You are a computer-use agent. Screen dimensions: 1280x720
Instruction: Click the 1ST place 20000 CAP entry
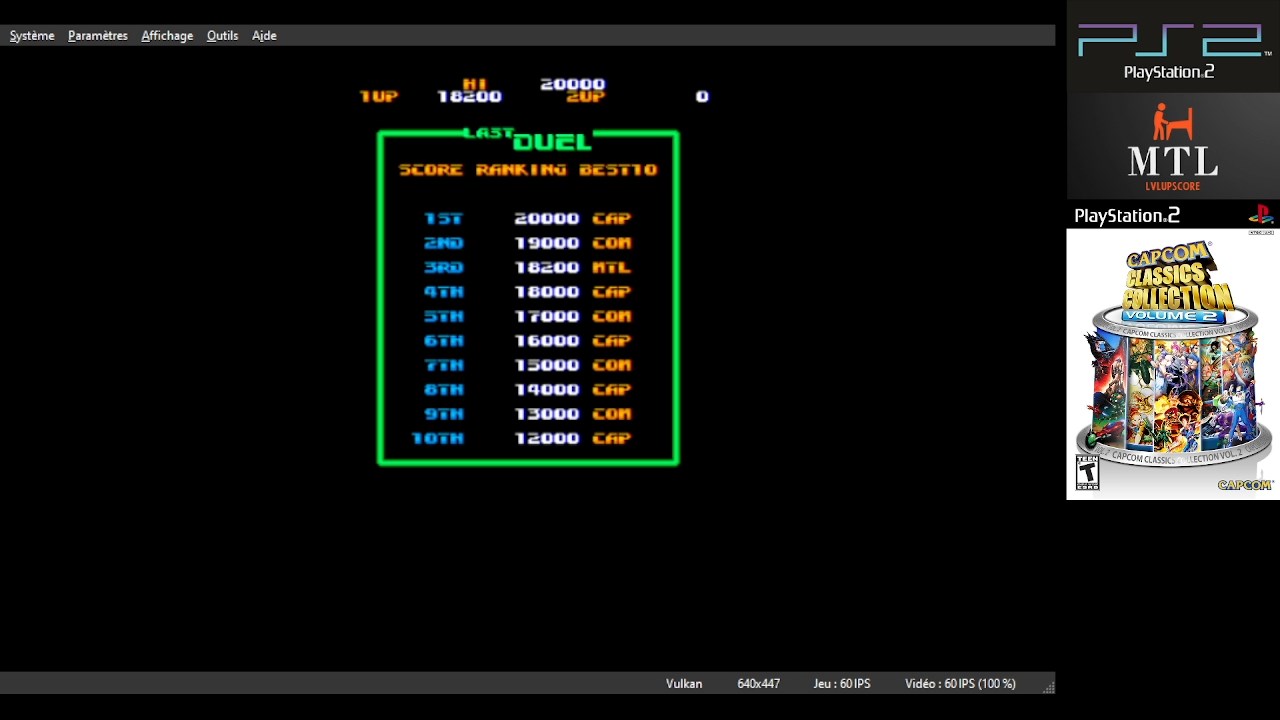527,219
